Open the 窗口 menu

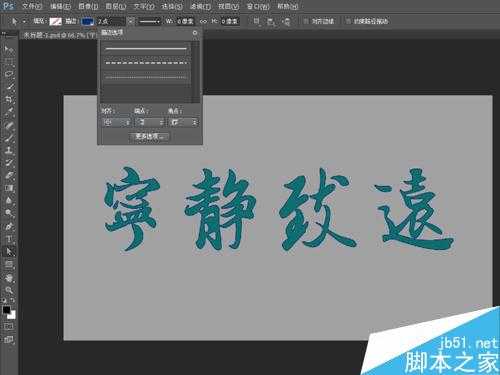click(x=258, y=6)
